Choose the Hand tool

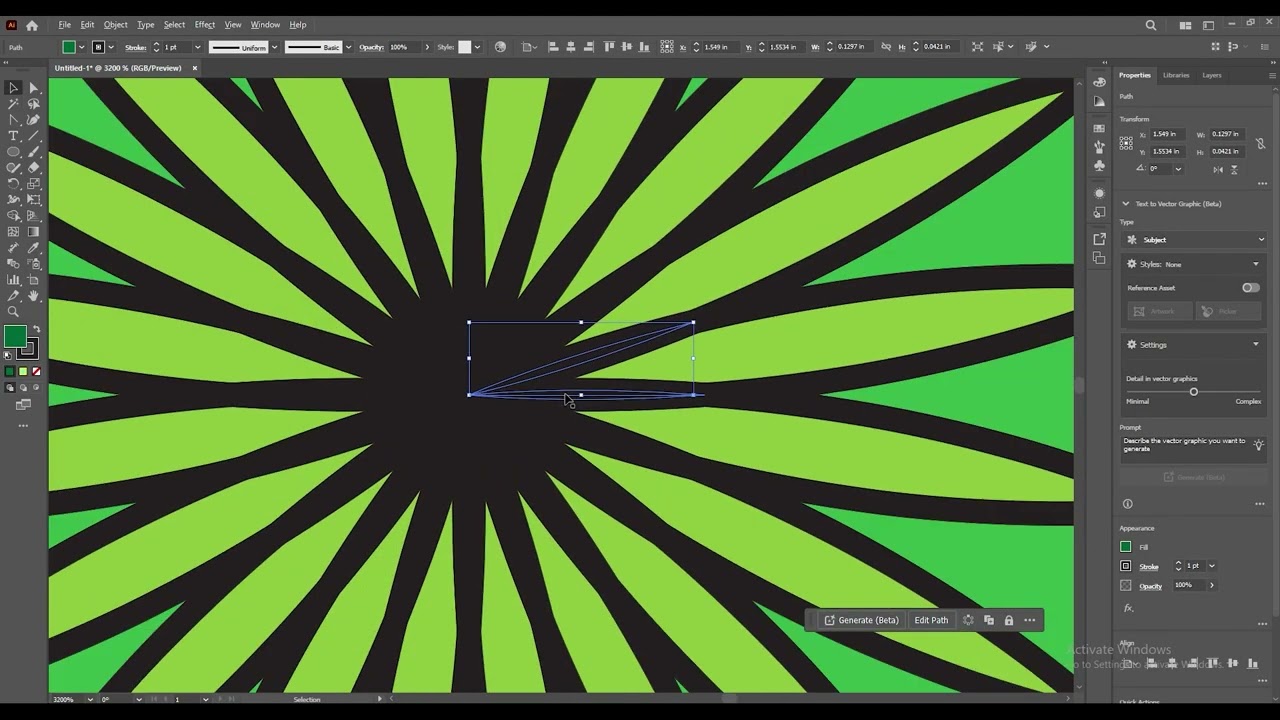(x=33, y=296)
